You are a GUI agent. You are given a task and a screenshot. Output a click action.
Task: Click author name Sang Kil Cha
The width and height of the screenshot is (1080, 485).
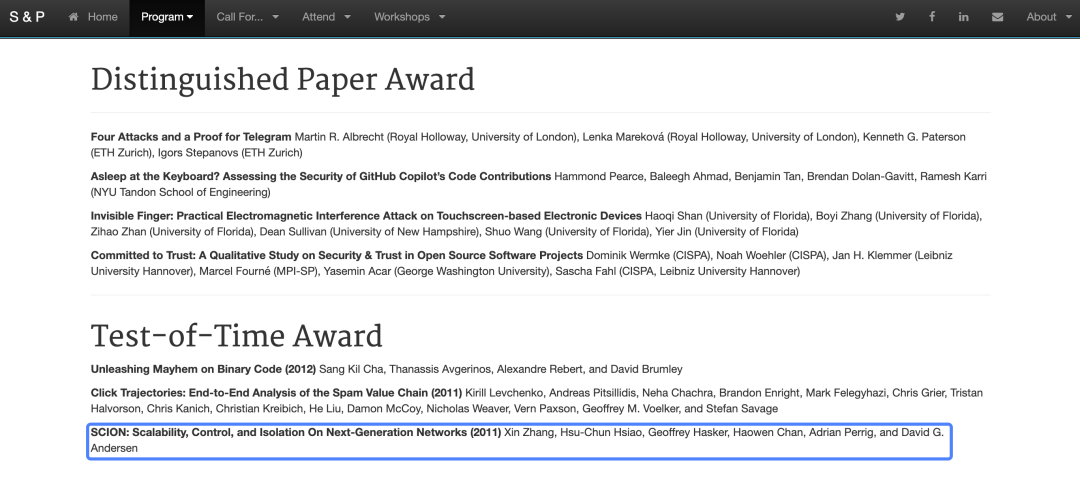tap(350, 369)
